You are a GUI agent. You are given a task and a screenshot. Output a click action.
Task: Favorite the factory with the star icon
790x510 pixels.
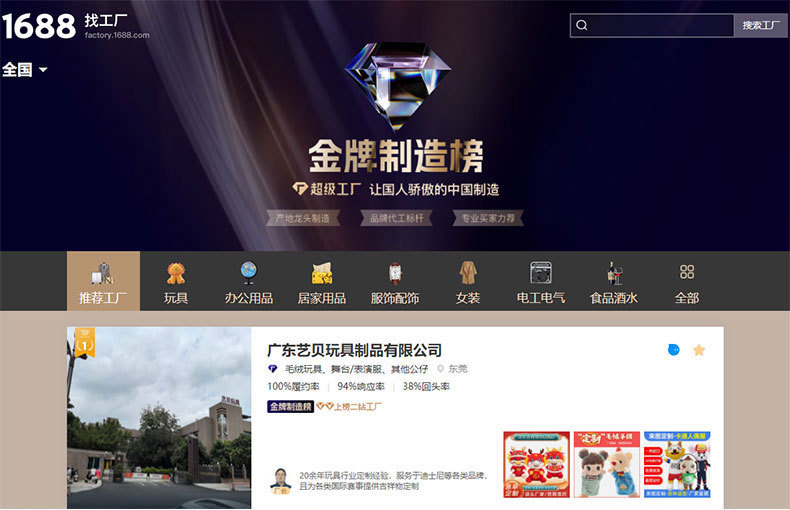tap(699, 350)
